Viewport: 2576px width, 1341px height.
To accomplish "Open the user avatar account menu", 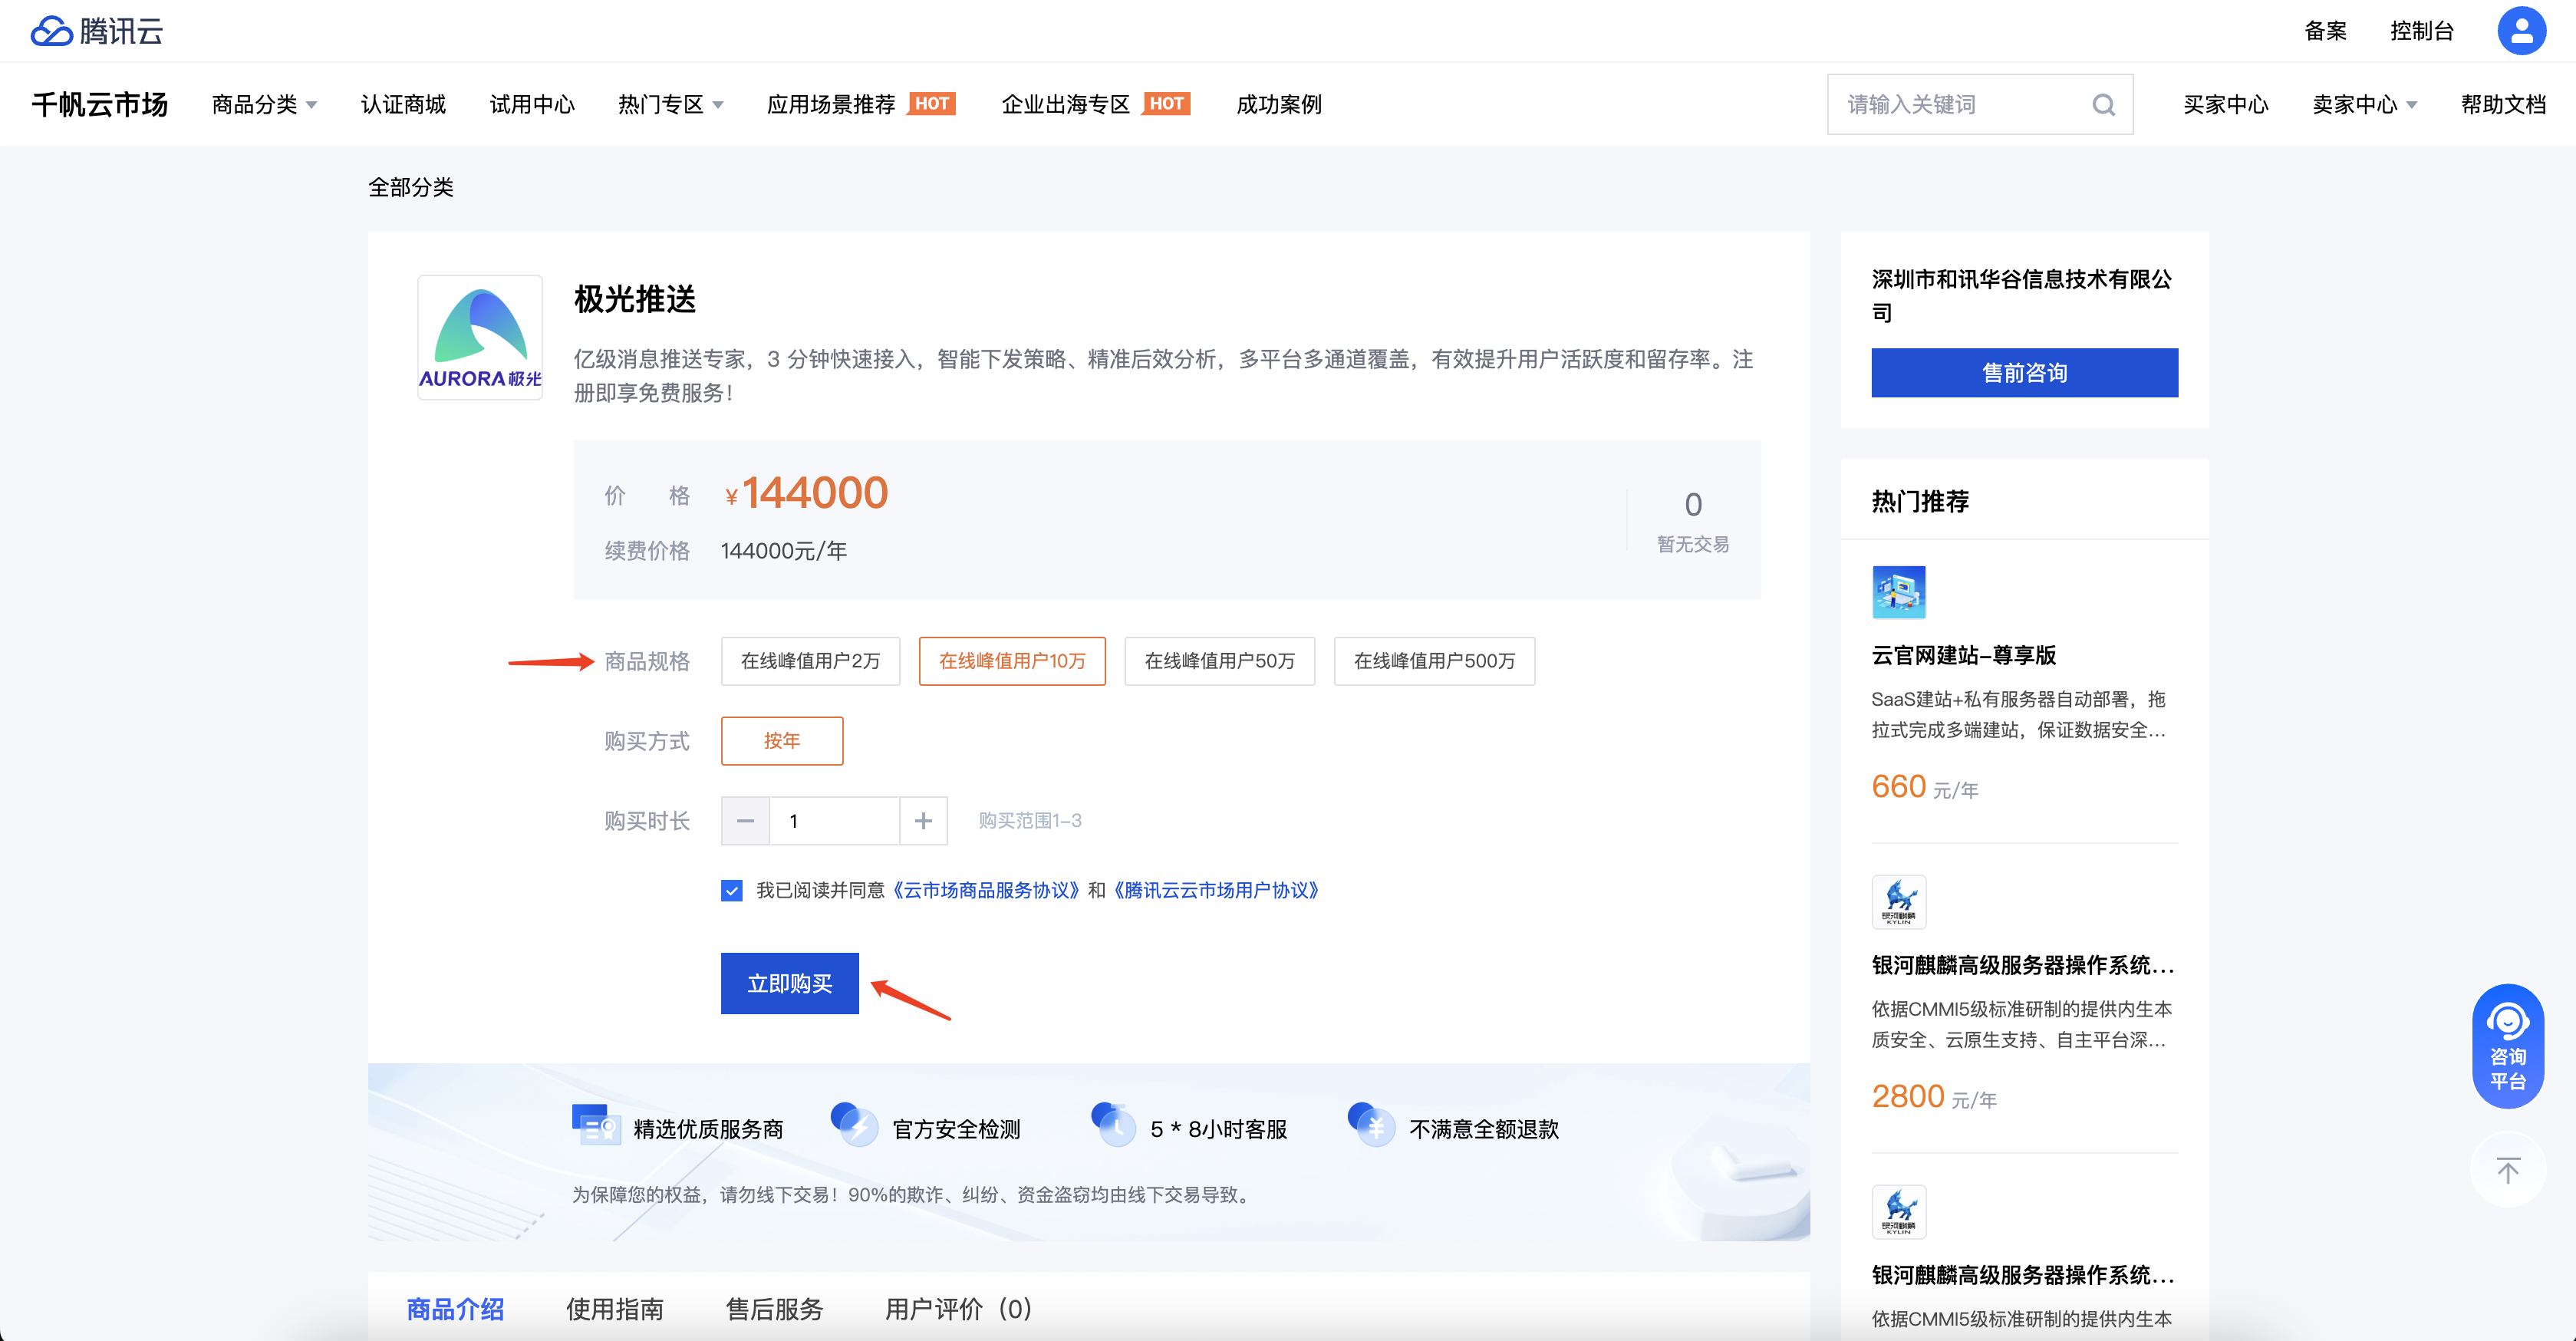I will [x=2521, y=31].
